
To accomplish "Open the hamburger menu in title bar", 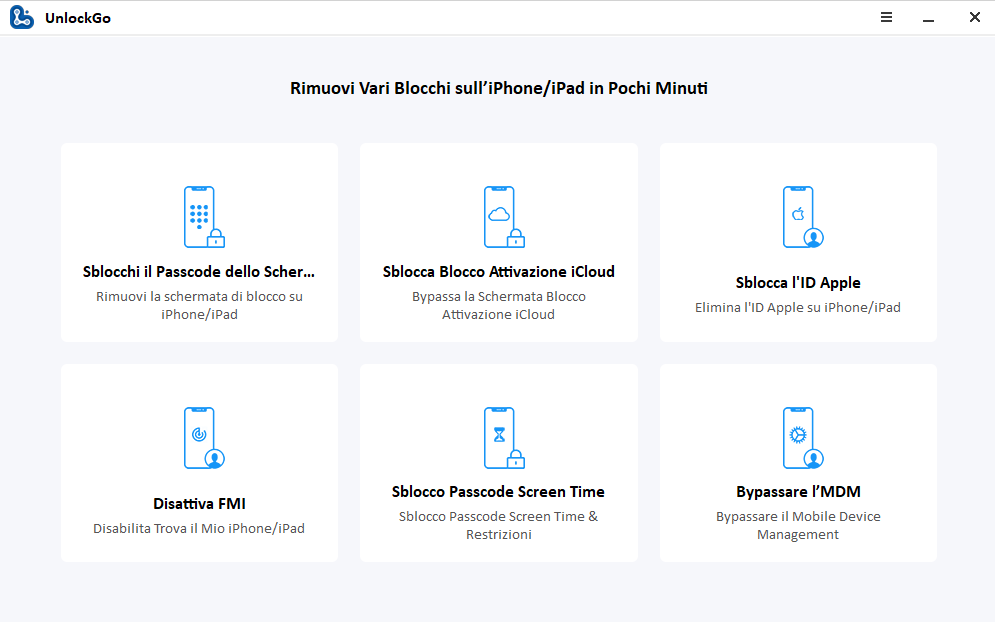I will coord(886,17).
